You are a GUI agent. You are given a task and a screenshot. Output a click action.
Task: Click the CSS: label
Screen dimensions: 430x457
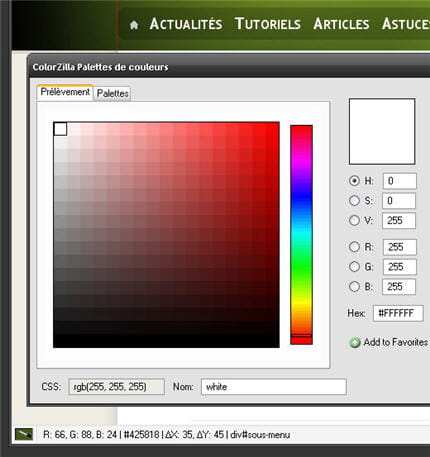(51, 387)
